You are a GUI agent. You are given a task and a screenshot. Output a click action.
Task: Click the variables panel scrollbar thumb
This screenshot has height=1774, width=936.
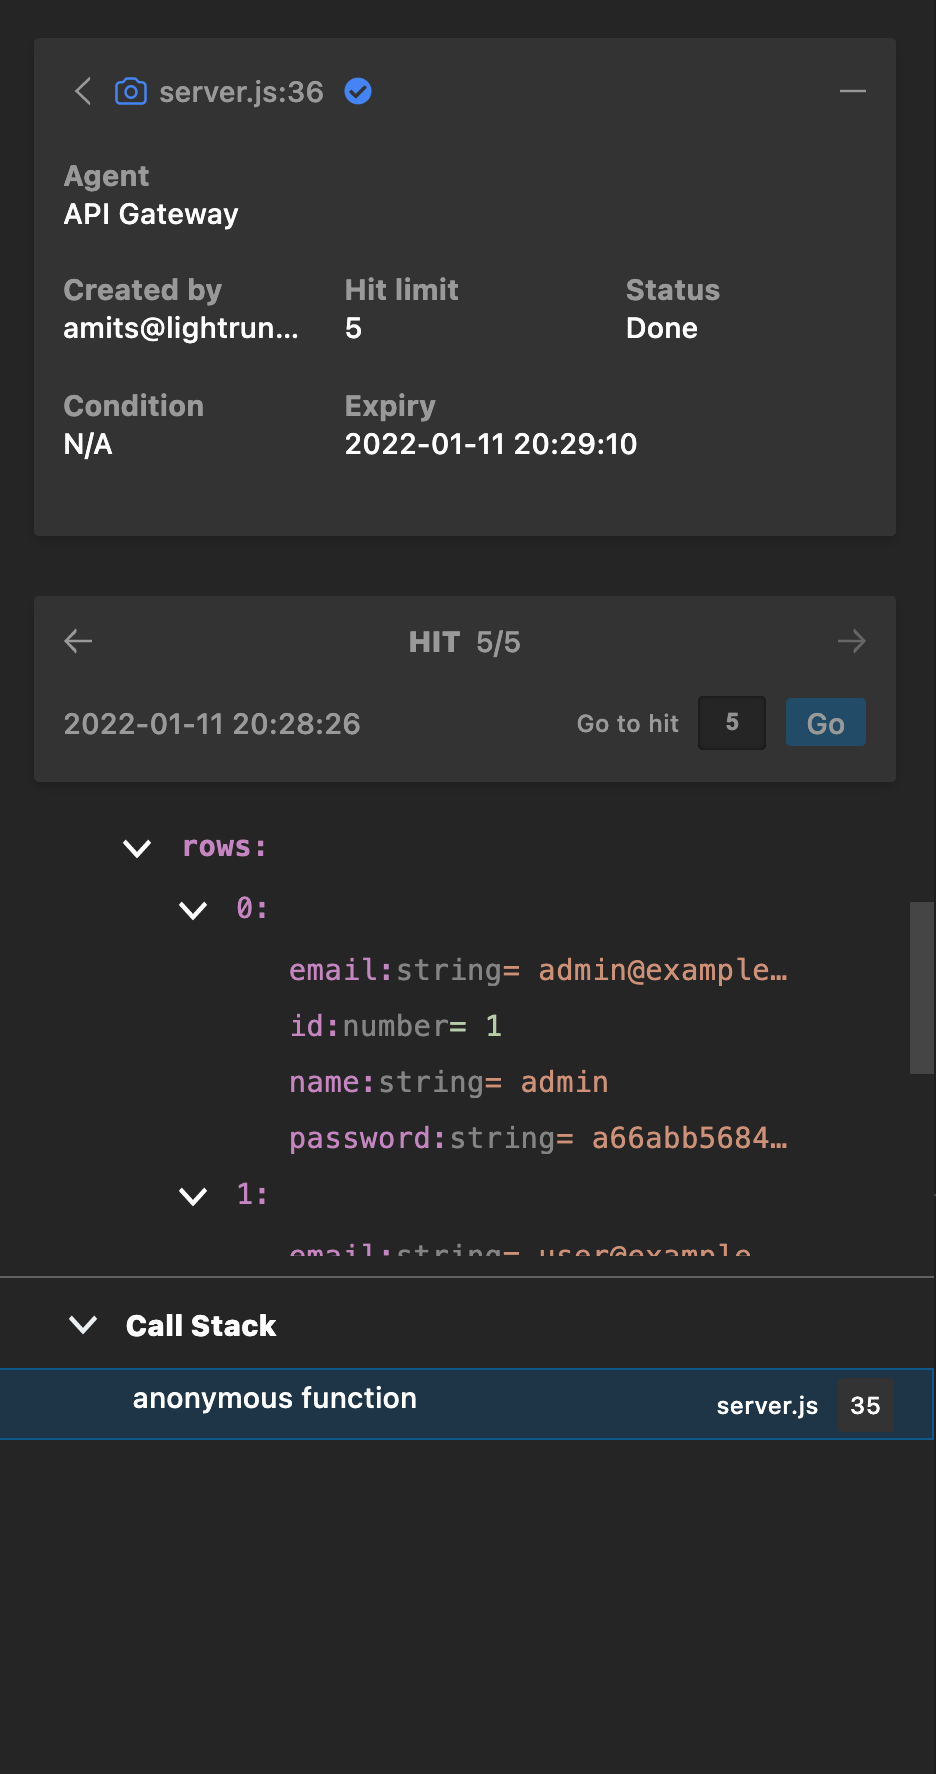point(921,988)
